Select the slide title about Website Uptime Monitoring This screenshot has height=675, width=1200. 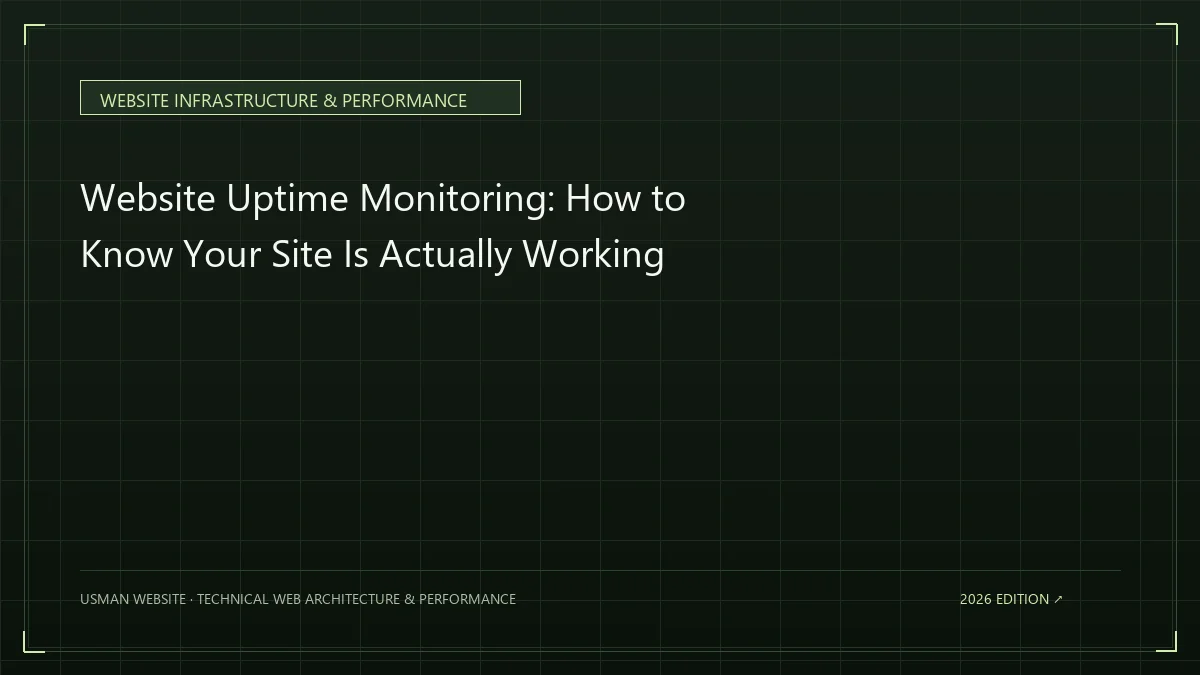click(x=383, y=226)
